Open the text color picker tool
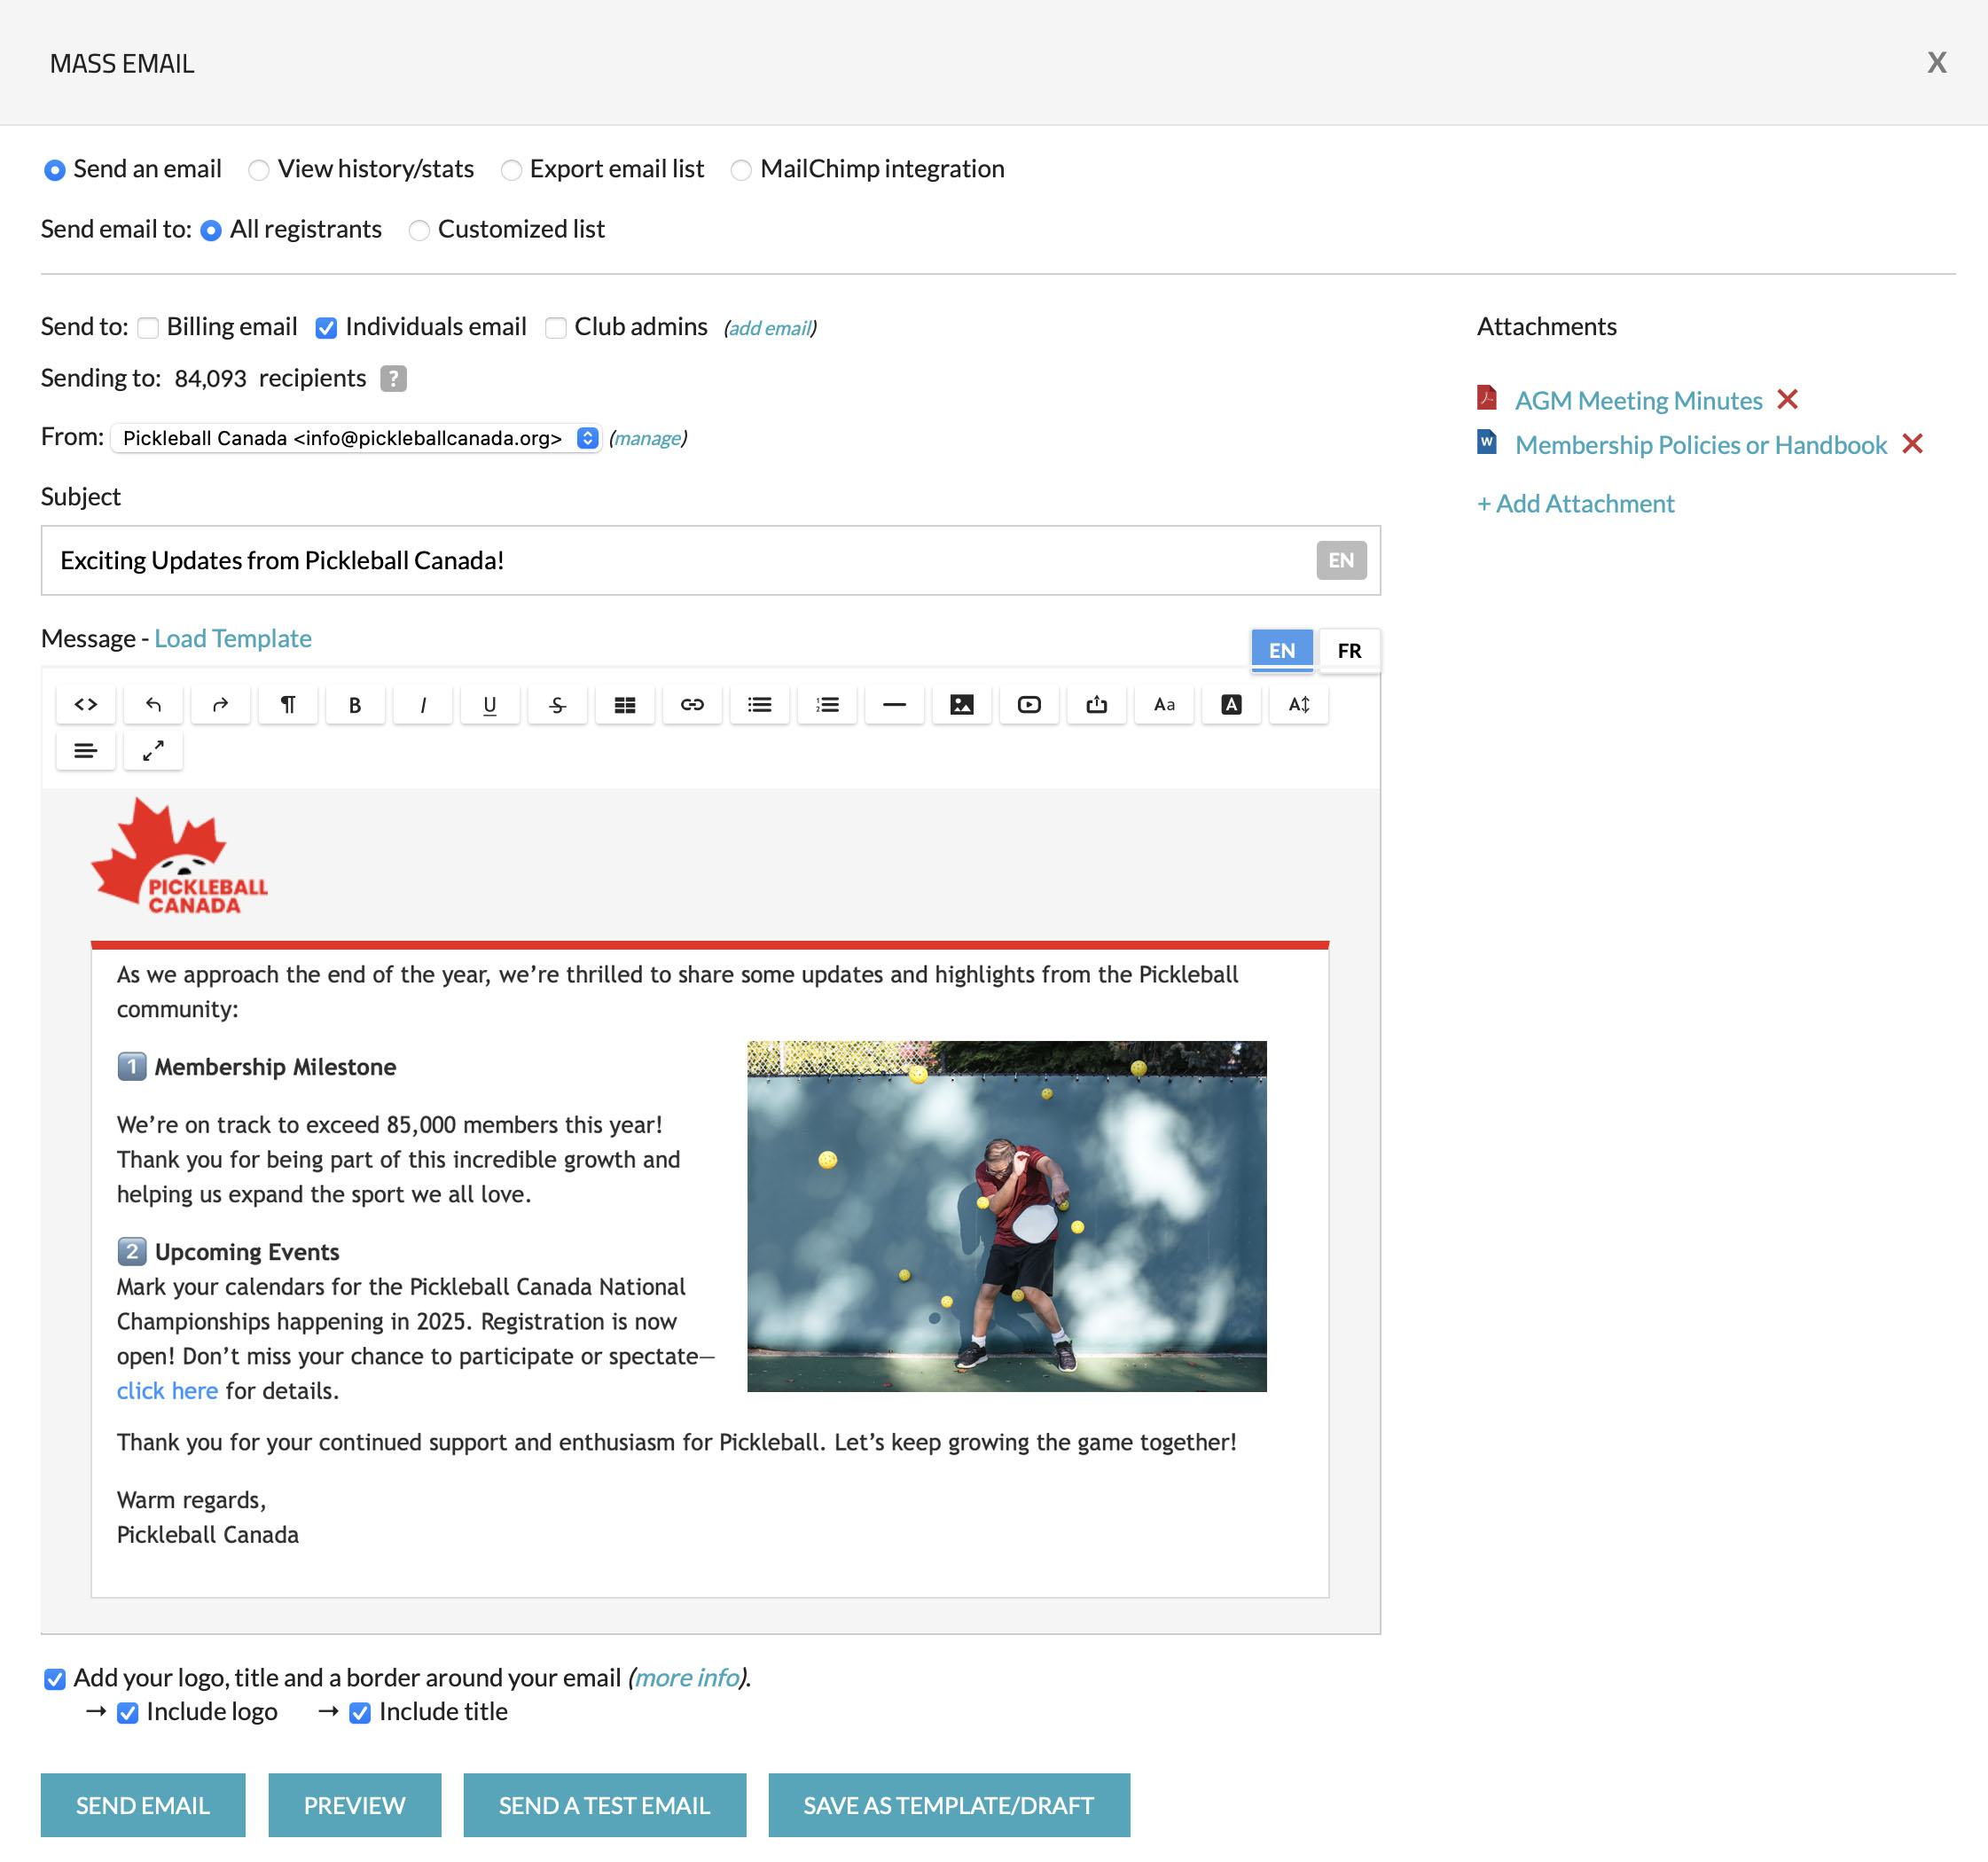This screenshot has height=1862, width=1988. coord(1231,704)
